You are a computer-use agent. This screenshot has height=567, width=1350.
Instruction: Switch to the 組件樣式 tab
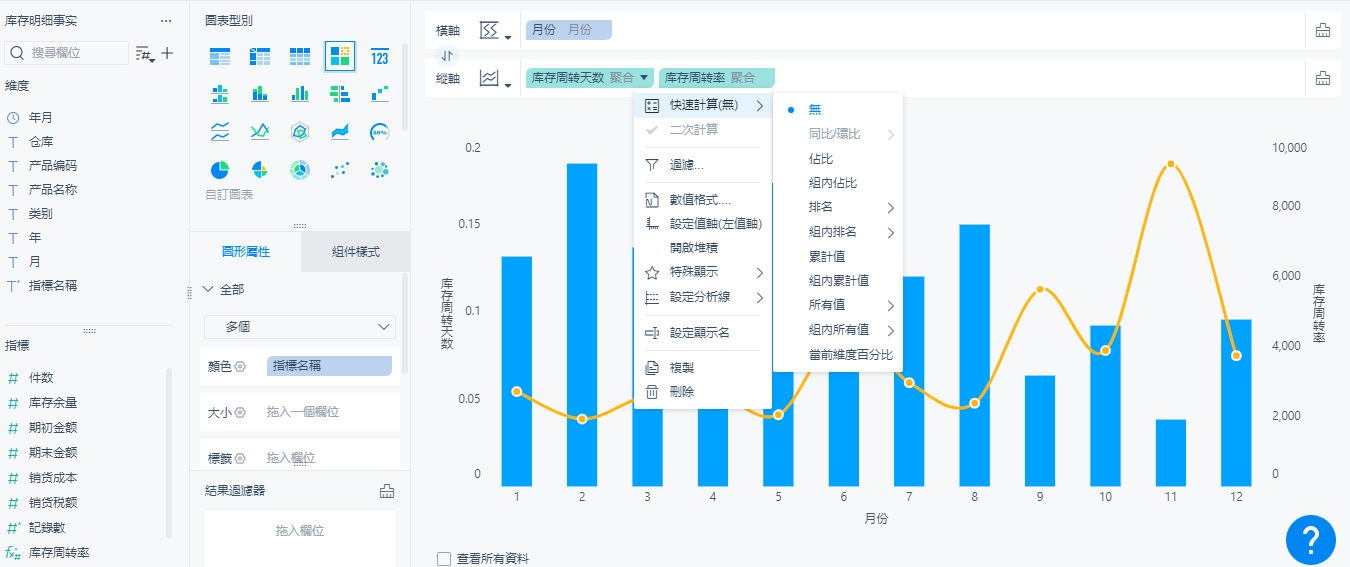pos(356,252)
